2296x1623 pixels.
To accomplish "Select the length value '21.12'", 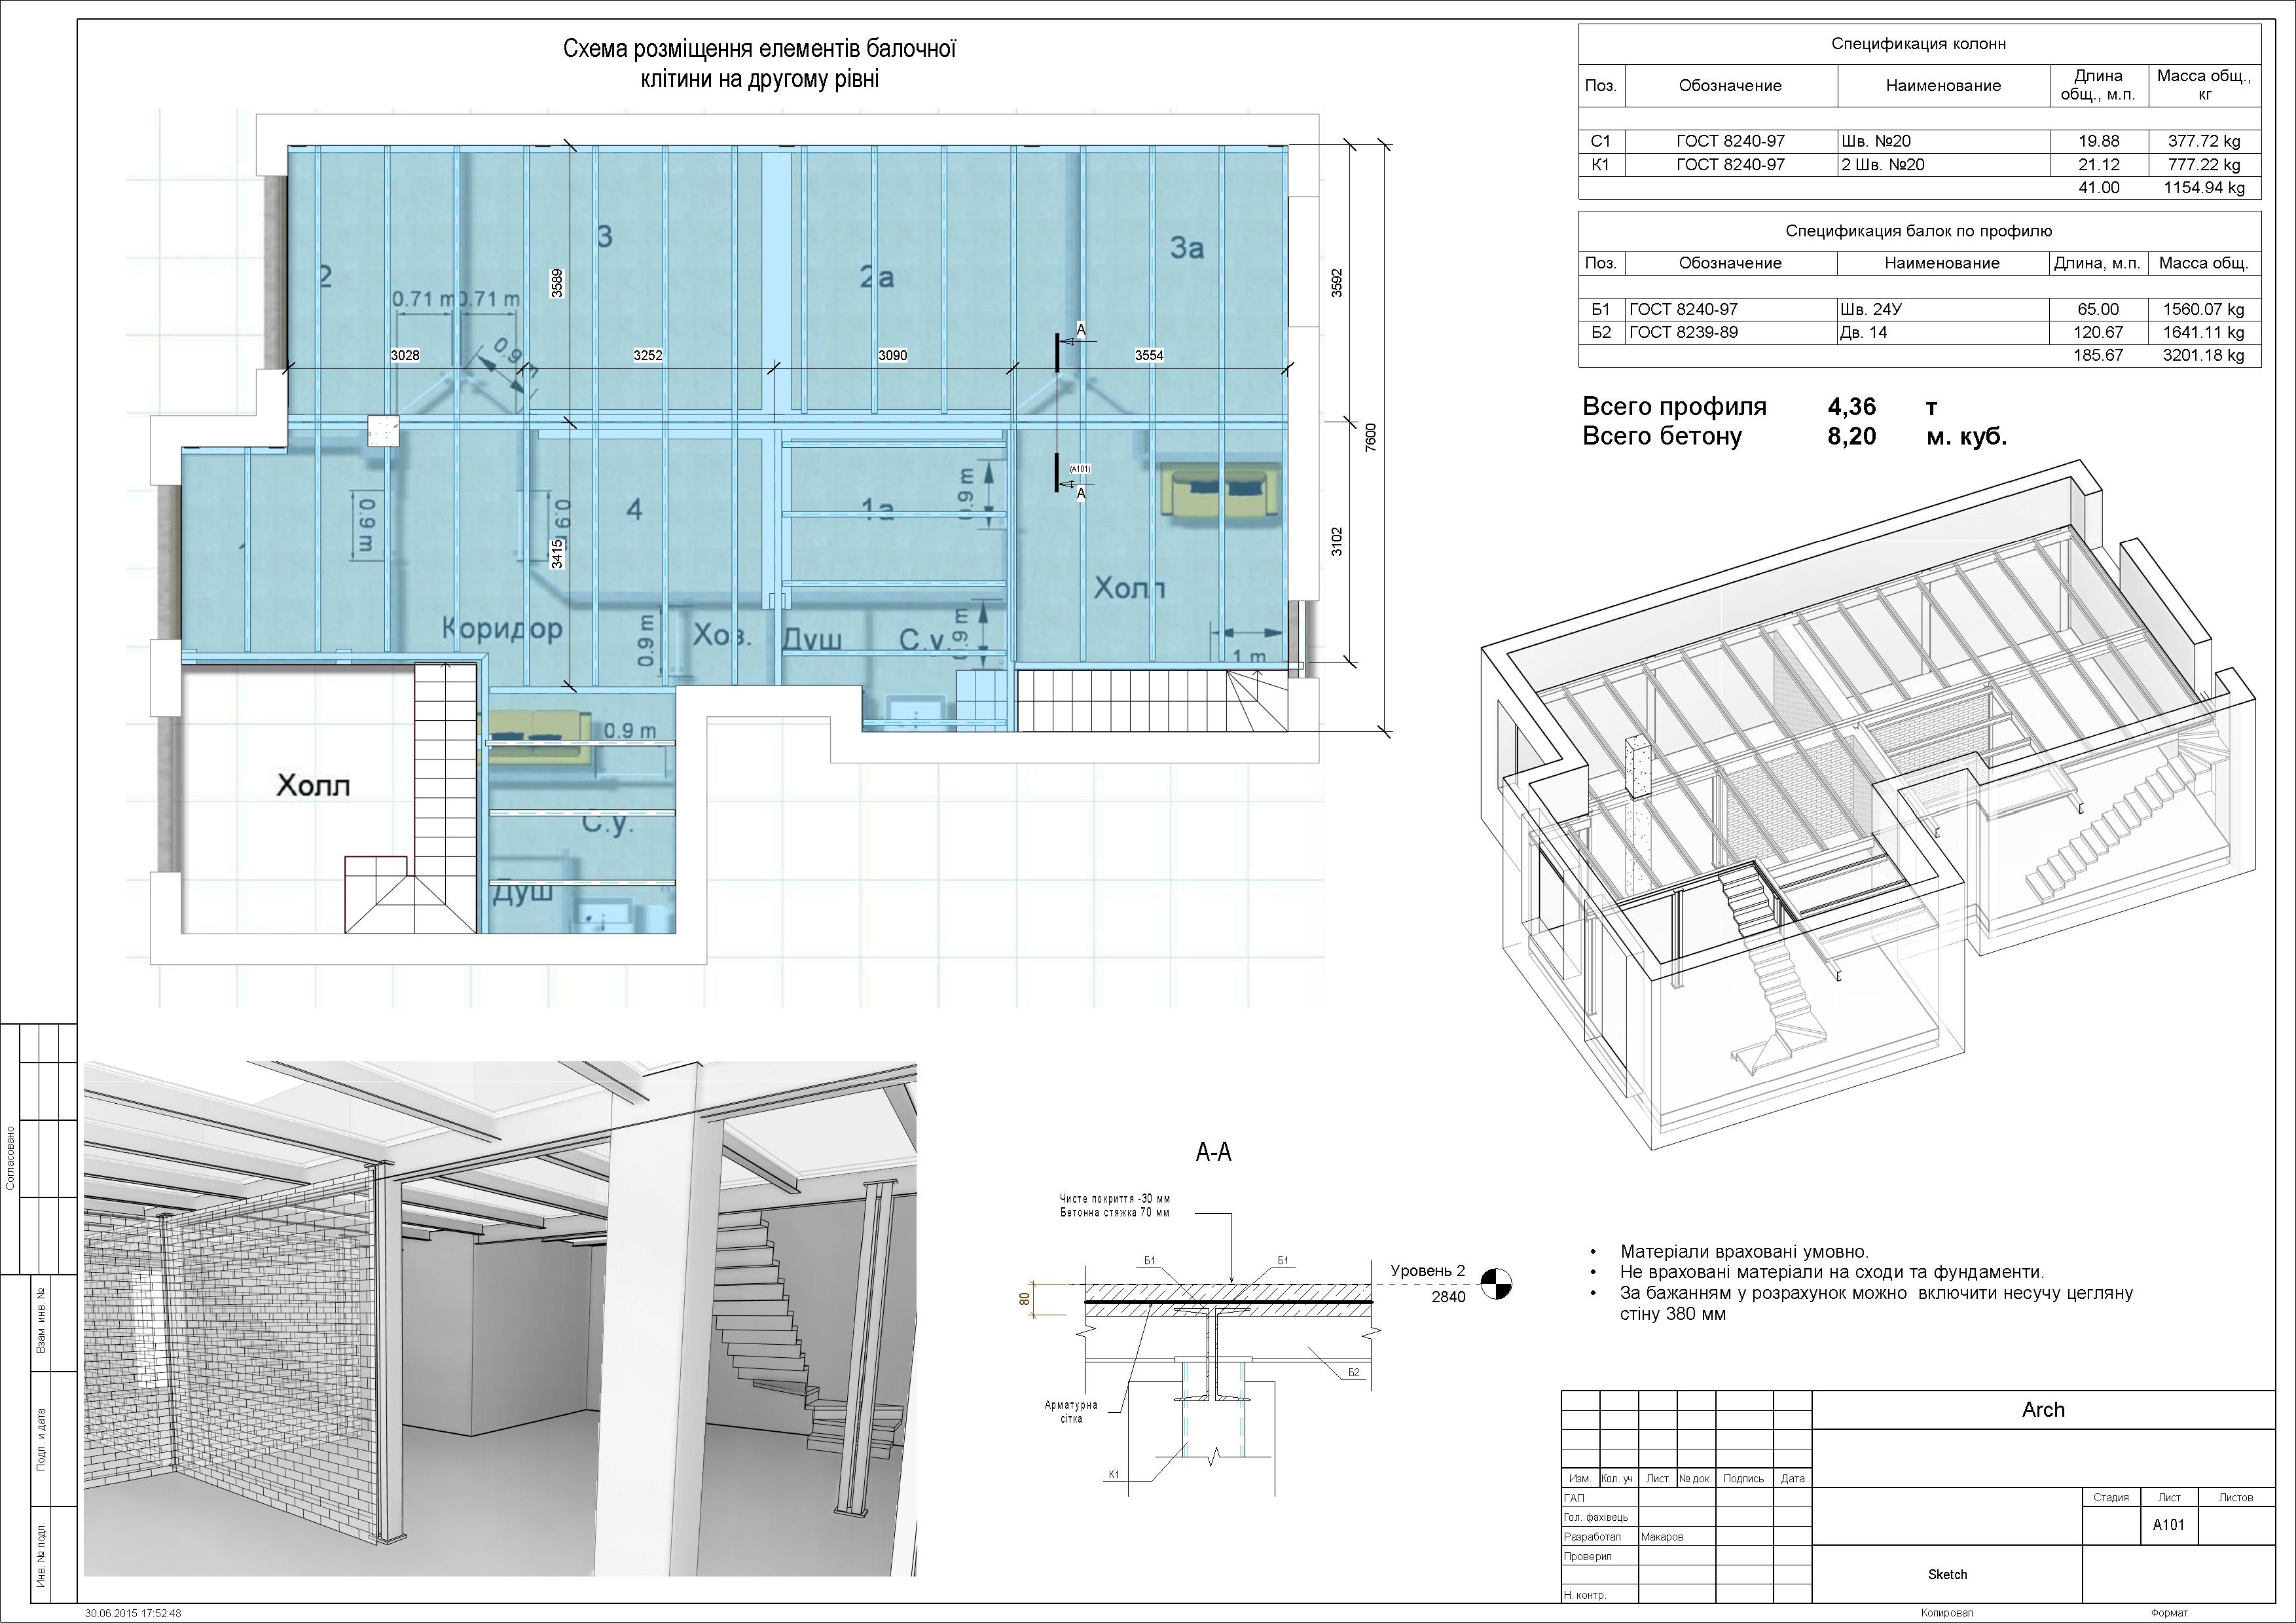I will [2098, 164].
